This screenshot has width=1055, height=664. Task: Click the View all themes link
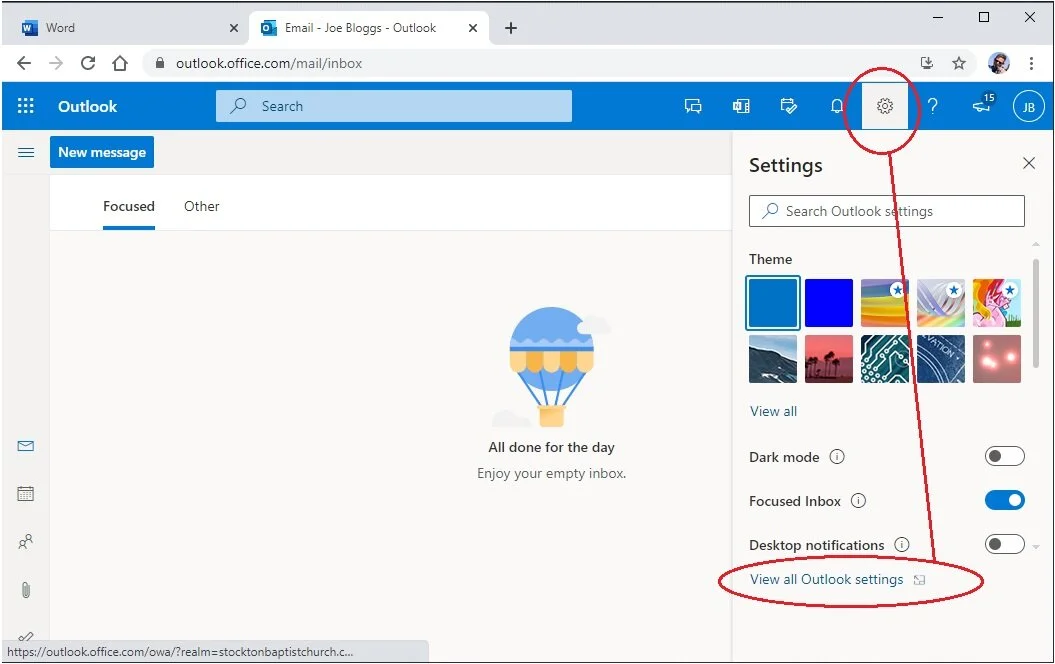(x=773, y=411)
